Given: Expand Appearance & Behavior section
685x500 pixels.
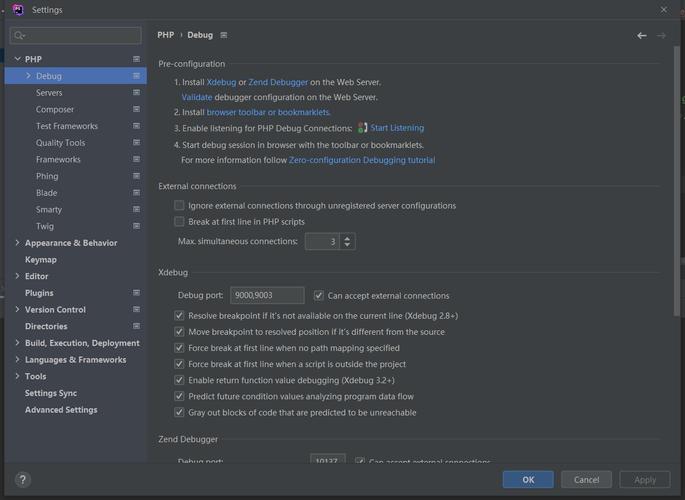Looking at the screenshot, I should tap(17, 242).
